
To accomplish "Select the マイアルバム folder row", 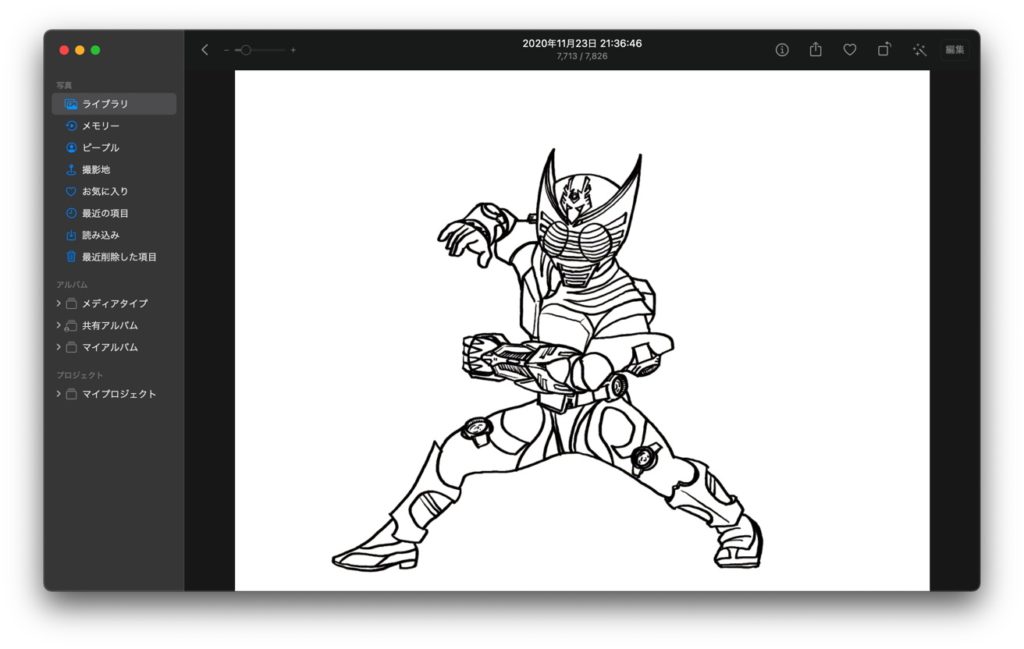I will 114,347.
